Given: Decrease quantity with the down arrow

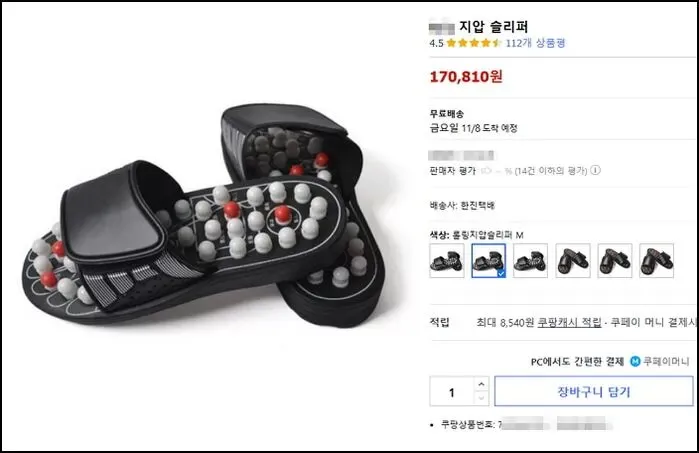Looking at the screenshot, I should [481, 398].
